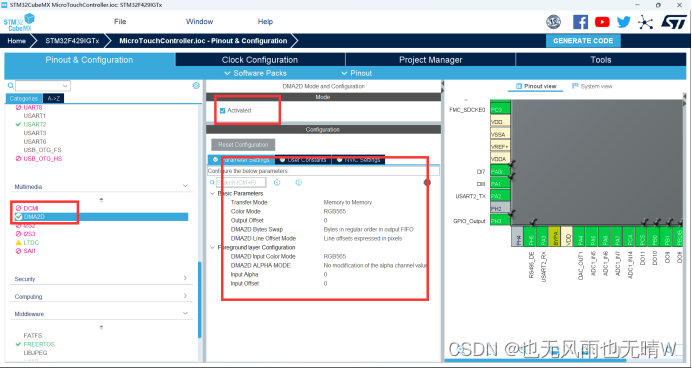
Task: Click the ST community network icon
Action: point(645,22)
